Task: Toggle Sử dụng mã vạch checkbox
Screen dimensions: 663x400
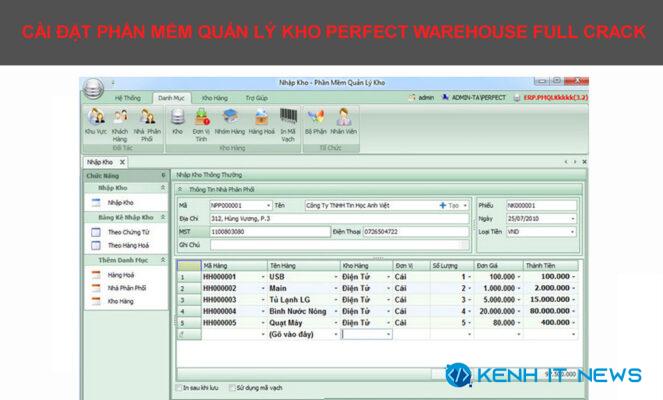Action: pyautogui.click(x=232, y=388)
